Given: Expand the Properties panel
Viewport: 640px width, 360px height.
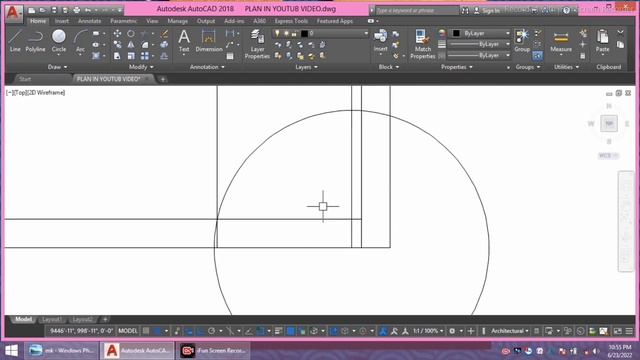Looking at the screenshot, I should pyautogui.click(x=457, y=67).
